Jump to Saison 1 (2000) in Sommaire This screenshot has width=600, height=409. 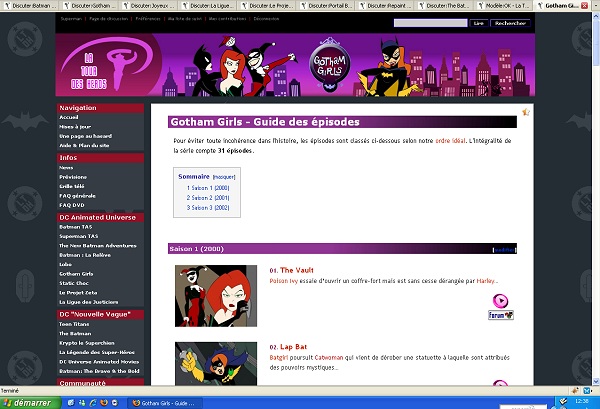[208, 188]
